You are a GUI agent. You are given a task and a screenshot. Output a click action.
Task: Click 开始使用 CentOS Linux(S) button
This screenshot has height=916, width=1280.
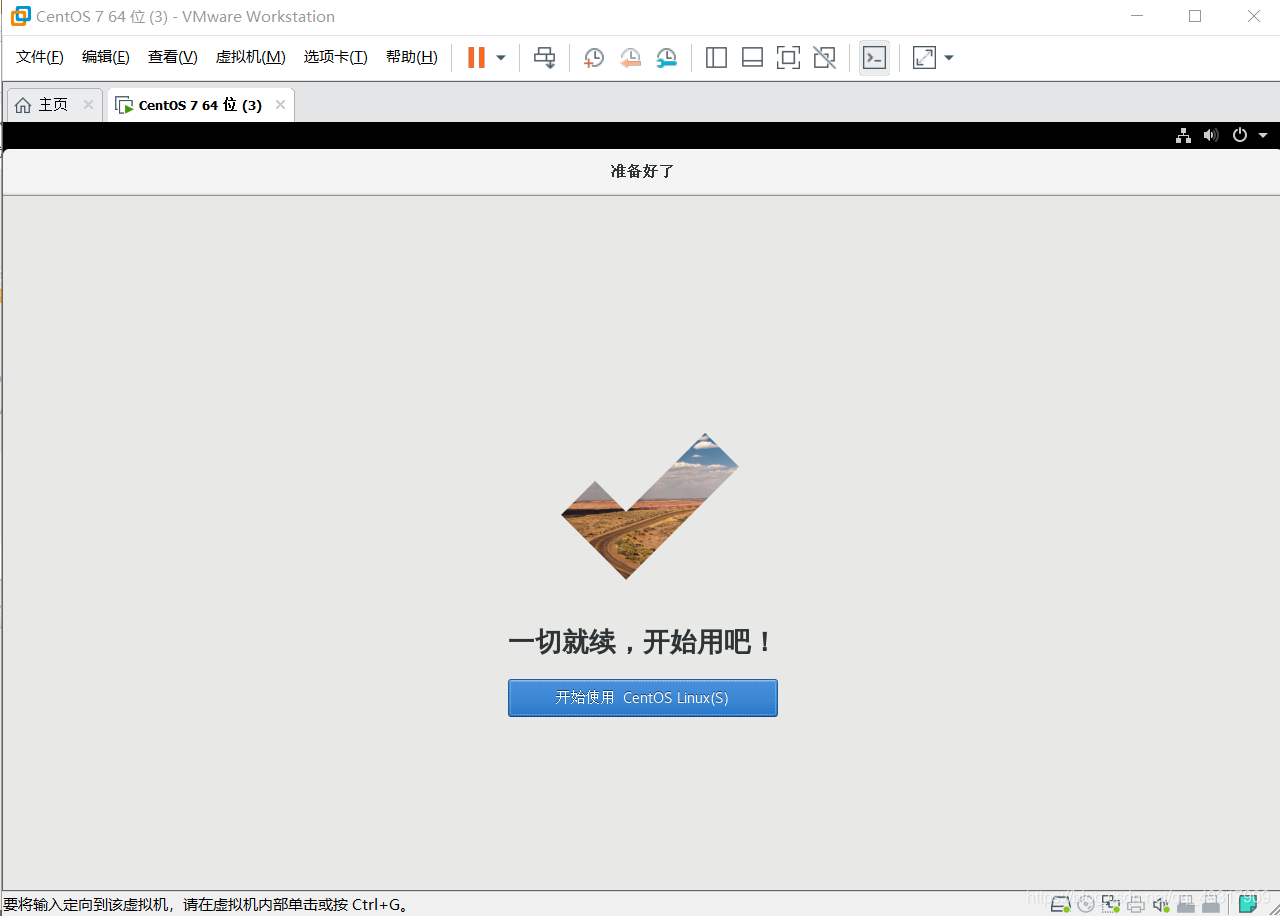click(643, 698)
